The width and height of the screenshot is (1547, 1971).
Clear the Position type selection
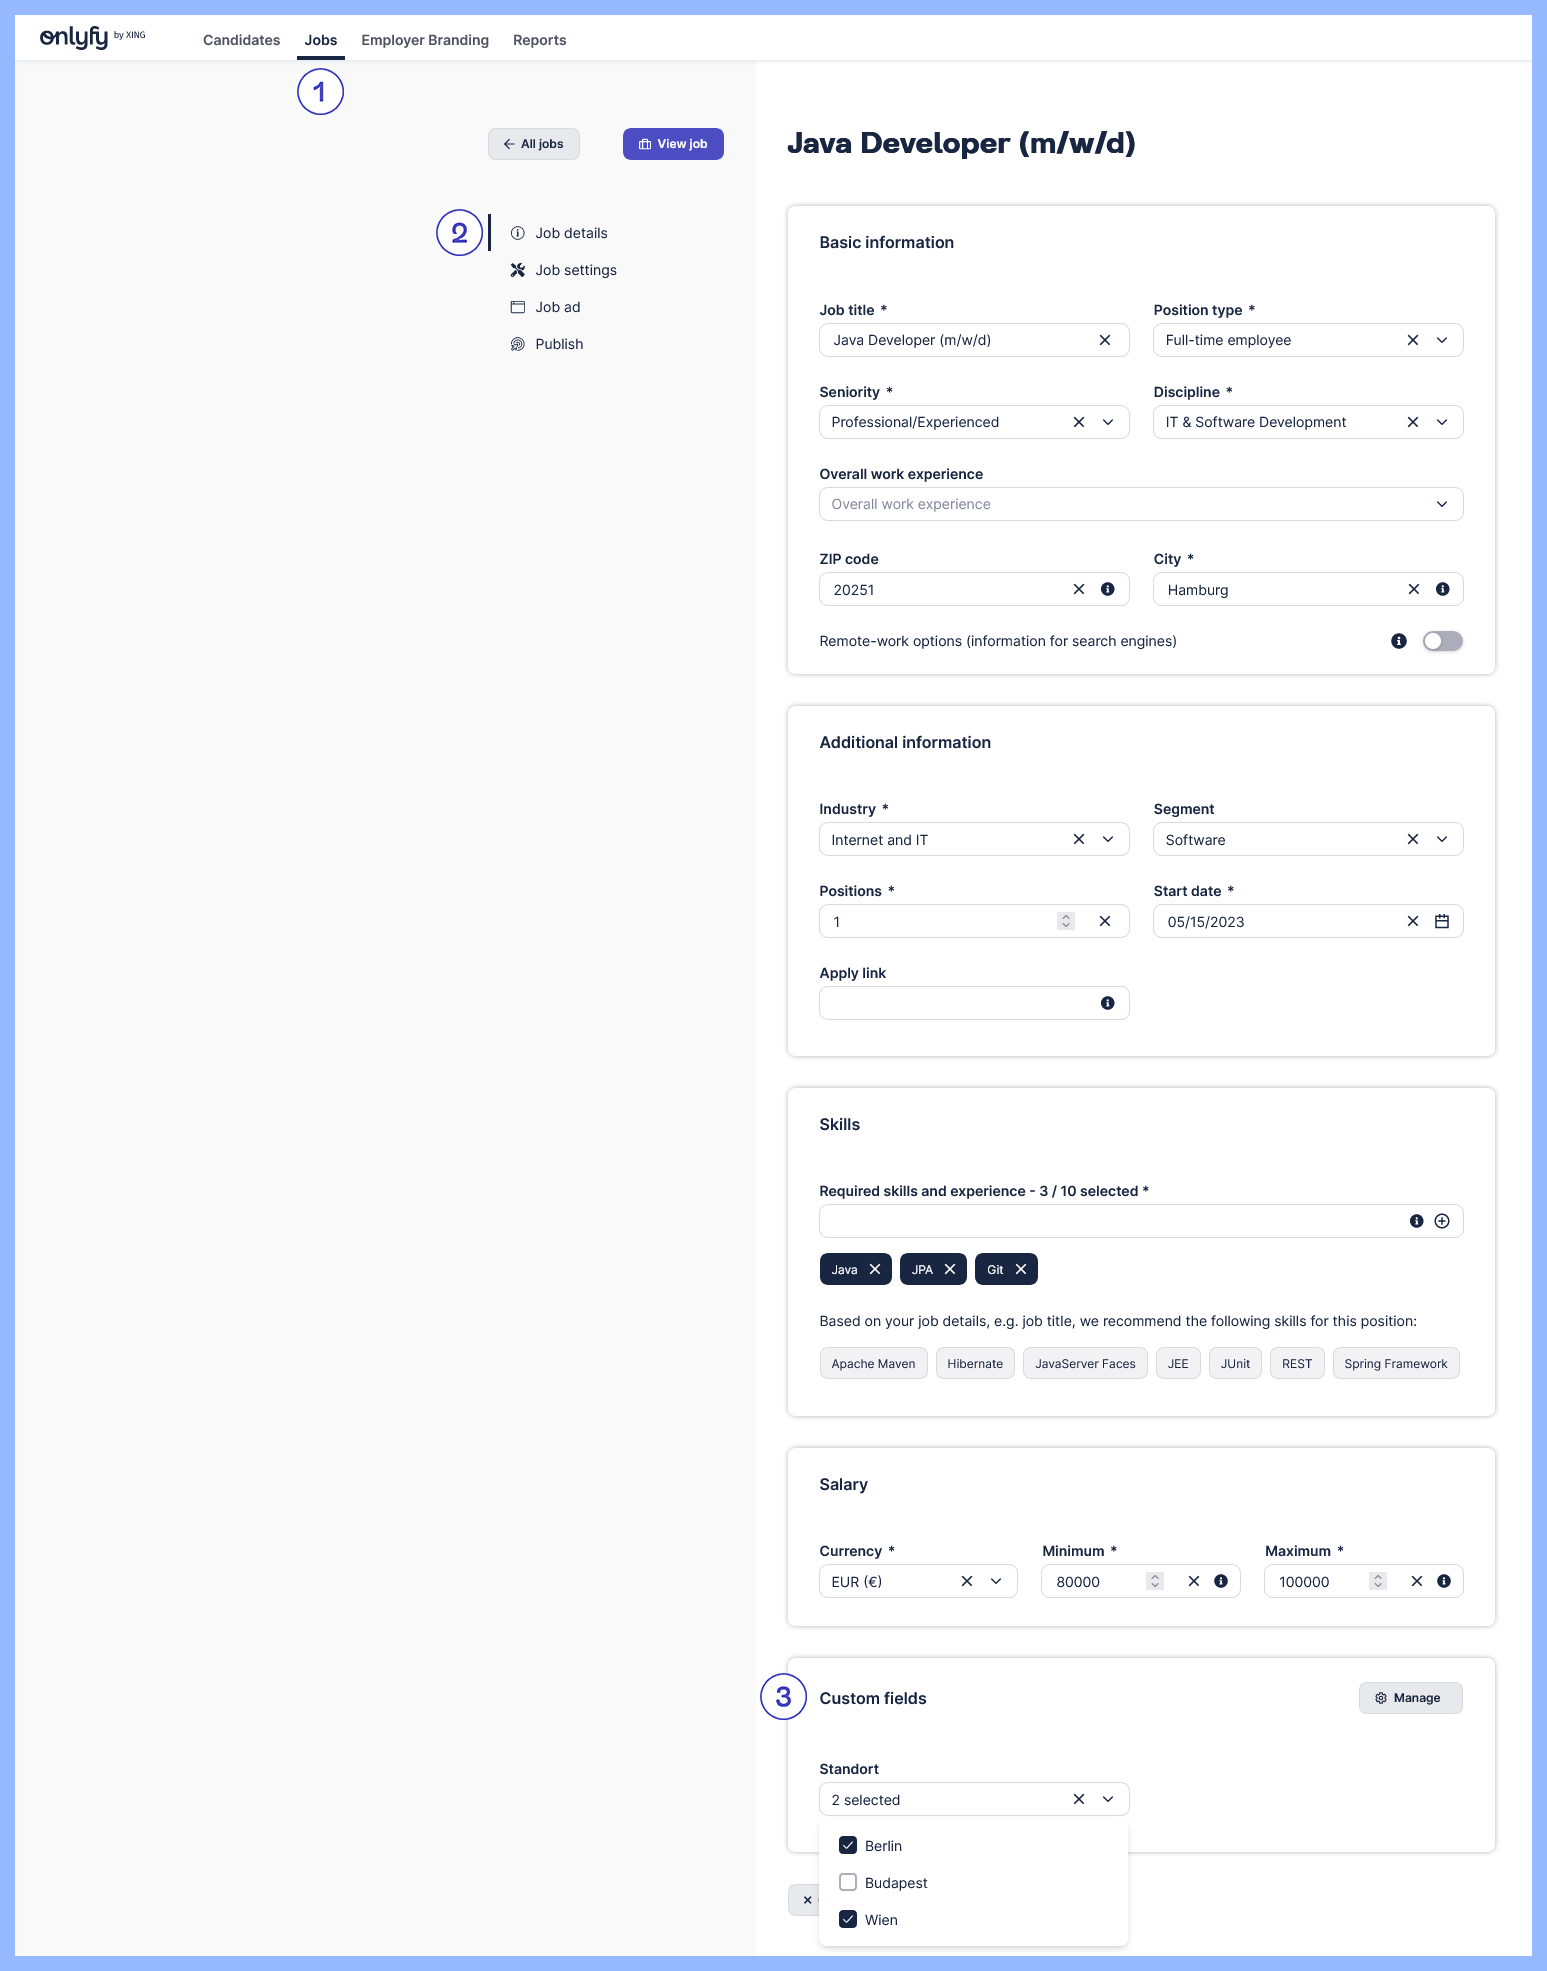(1413, 340)
